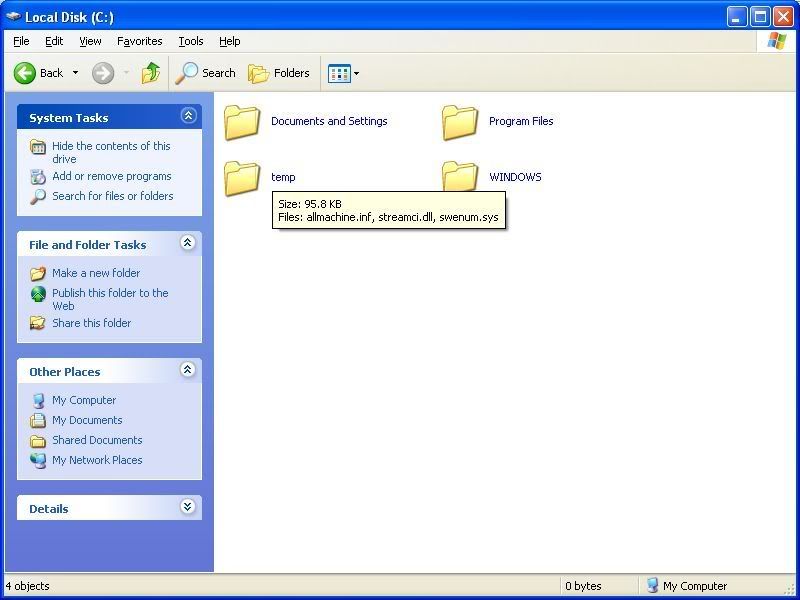Click the My Network Places icon
The height and width of the screenshot is (600, 800).
38,460
